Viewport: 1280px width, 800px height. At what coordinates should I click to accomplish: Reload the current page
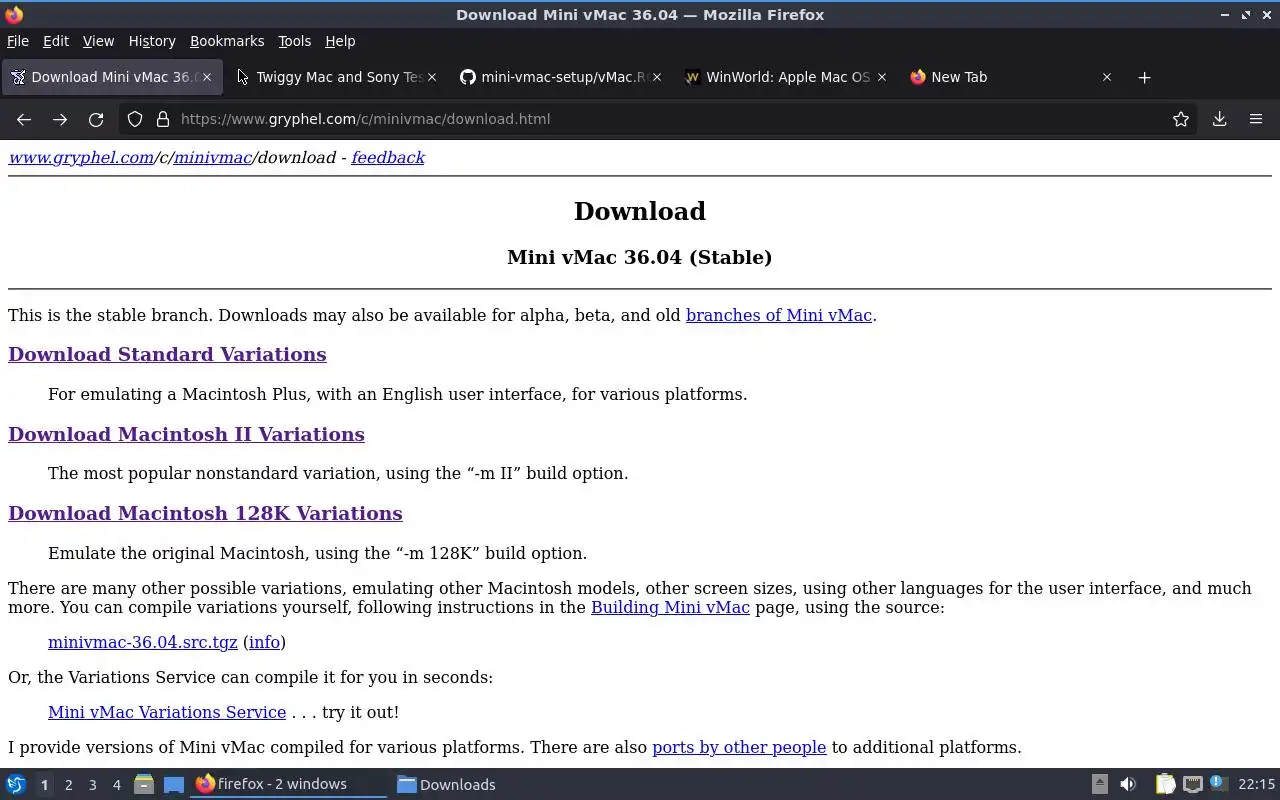click(x=96, y=119)
